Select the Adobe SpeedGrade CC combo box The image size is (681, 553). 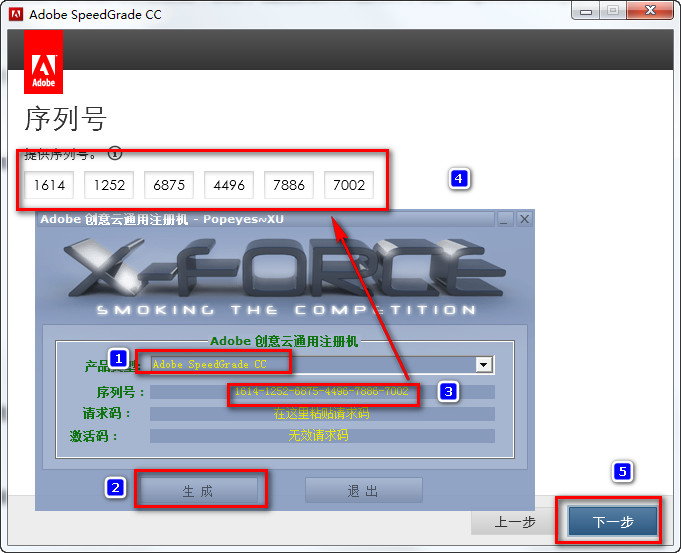point(322,364)
